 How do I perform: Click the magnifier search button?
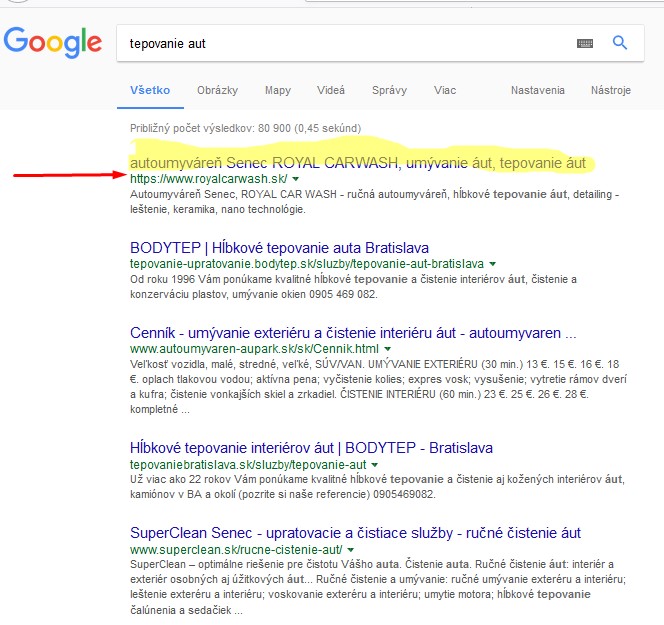point(620,43)
